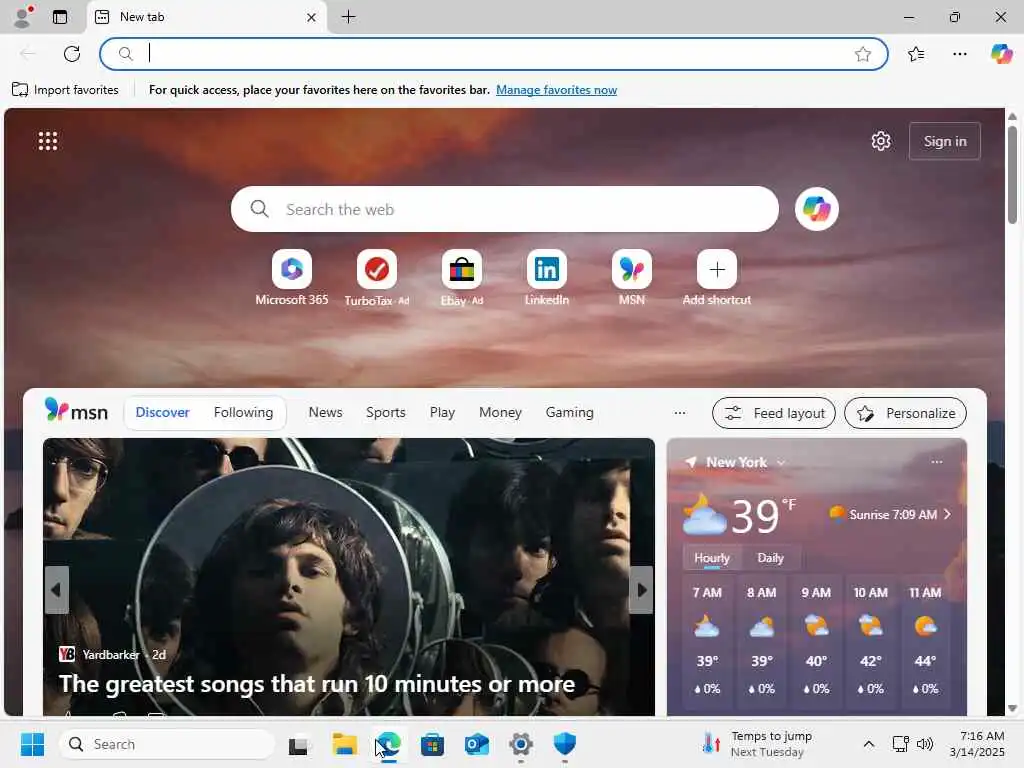
Task: Click Add shortcut plus tile
Action: (716, 278)
